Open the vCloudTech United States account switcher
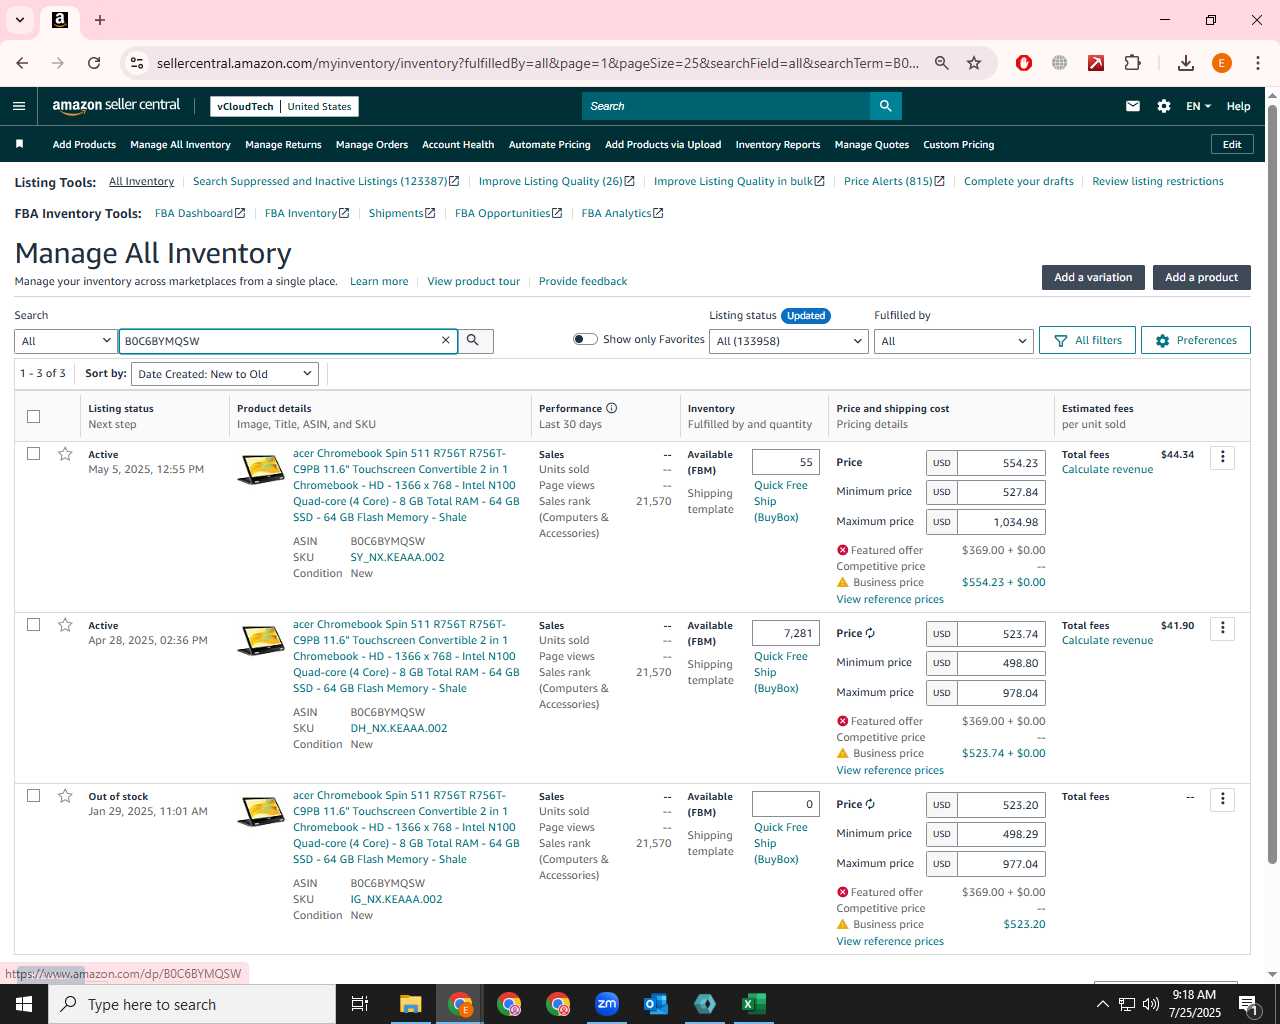Viewport: 1280px width, 1024px height. pyautogui.click(x=284, y=106)
